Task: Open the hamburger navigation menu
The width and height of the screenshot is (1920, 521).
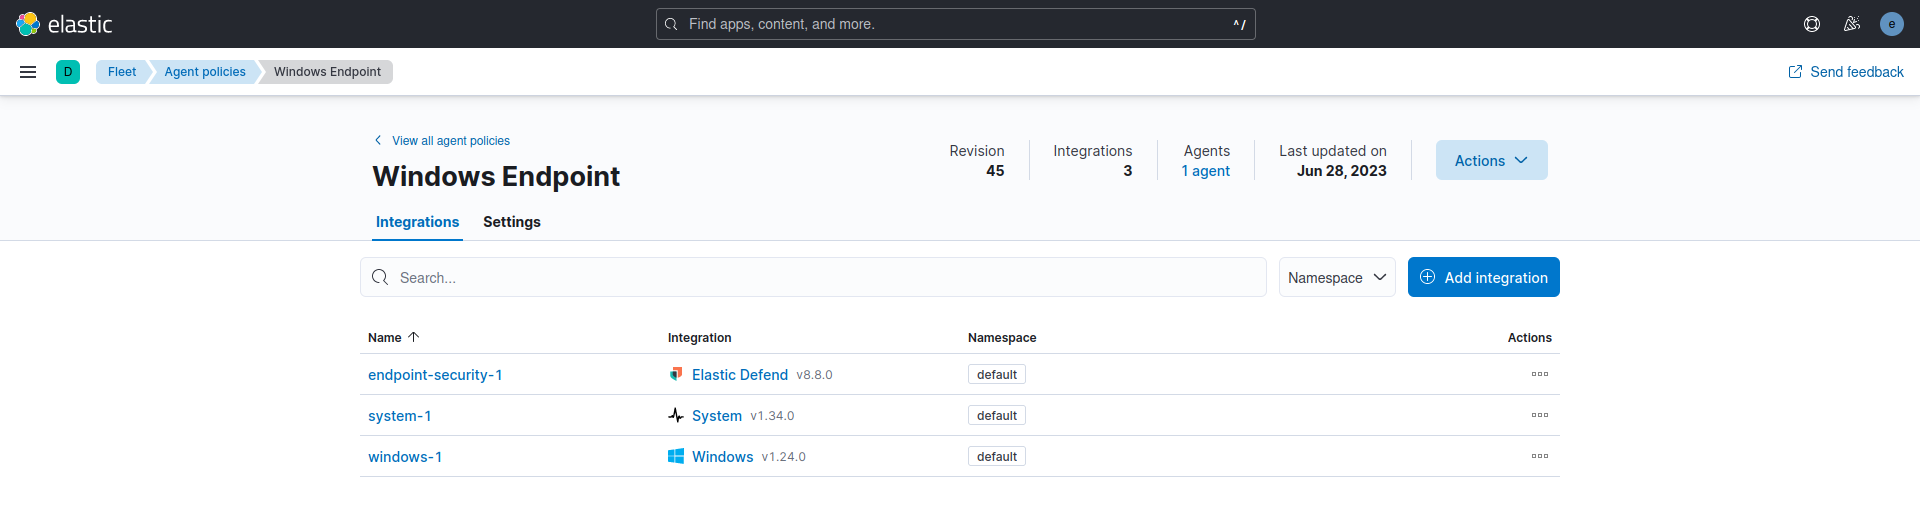Action: click(28, 72)
